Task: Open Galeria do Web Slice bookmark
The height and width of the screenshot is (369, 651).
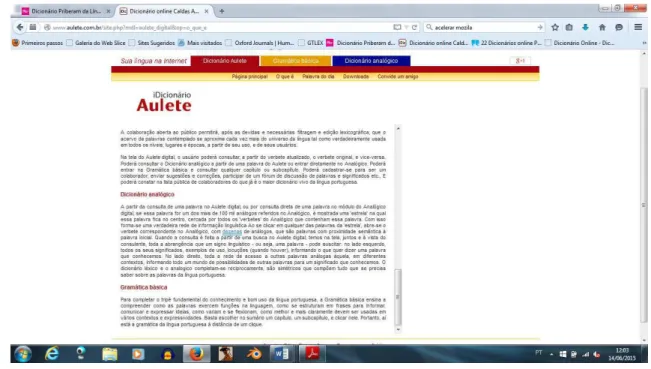Action: point(96,43)
